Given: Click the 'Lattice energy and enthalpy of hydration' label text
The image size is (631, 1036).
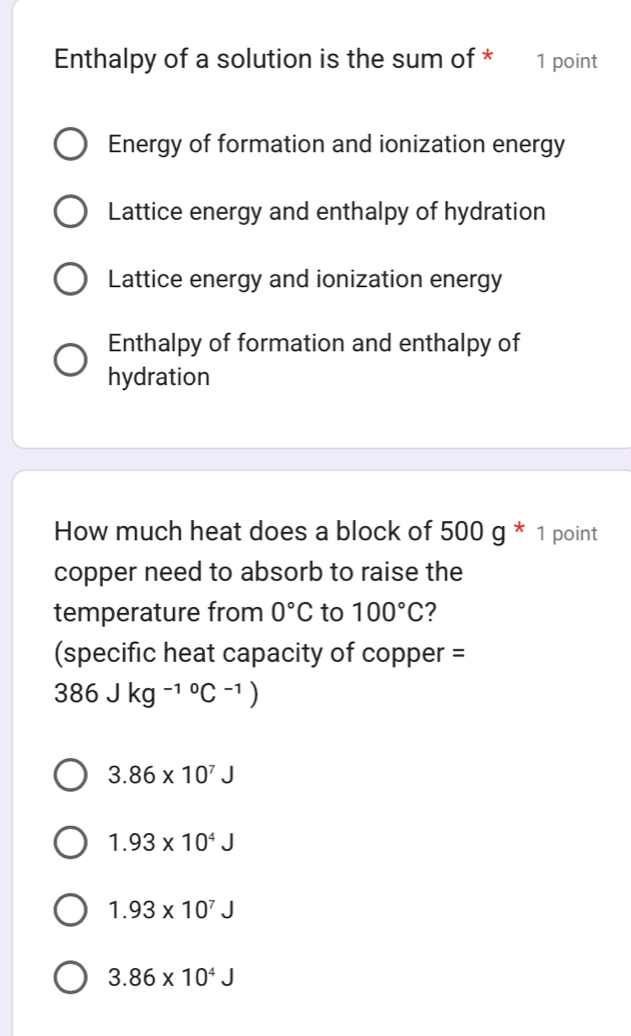Looking at the screenshot, I should pyautogui.click(x=327, y=212).
